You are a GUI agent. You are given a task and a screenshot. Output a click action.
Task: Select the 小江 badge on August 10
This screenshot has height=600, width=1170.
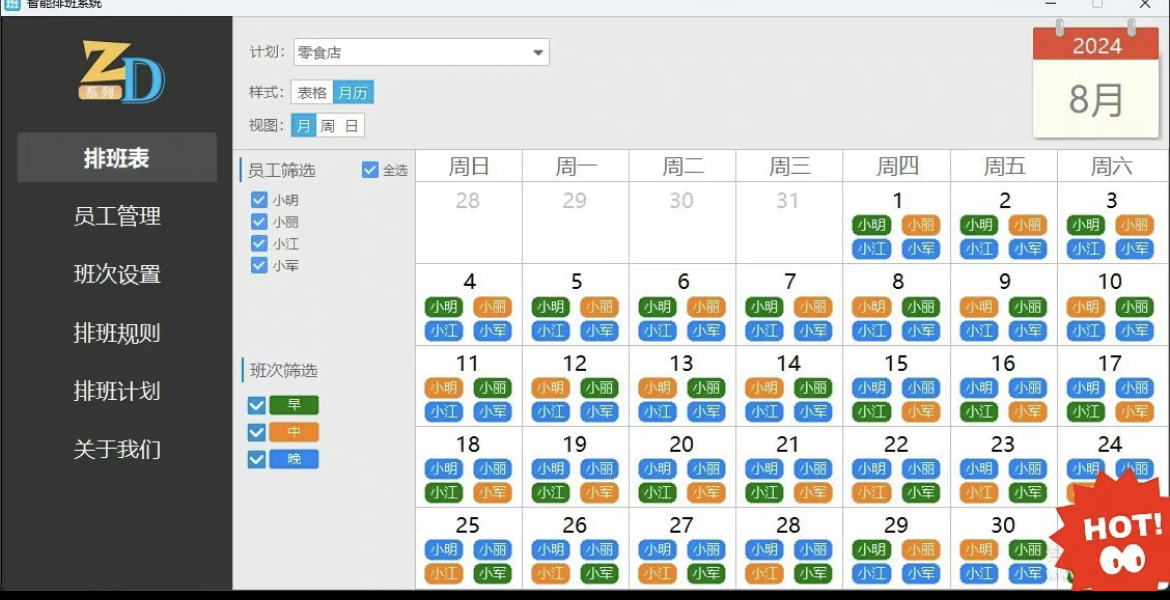coord(1084,330)
